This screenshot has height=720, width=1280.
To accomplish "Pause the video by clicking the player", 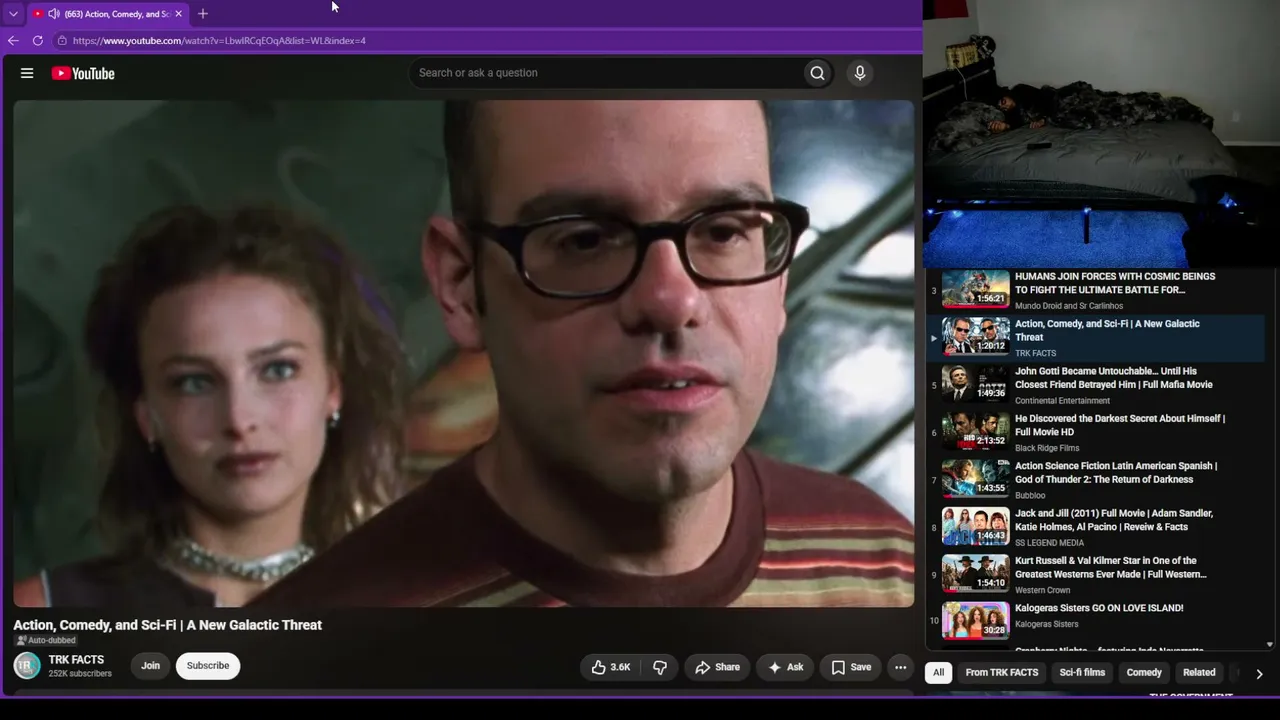I will point(463,353).
